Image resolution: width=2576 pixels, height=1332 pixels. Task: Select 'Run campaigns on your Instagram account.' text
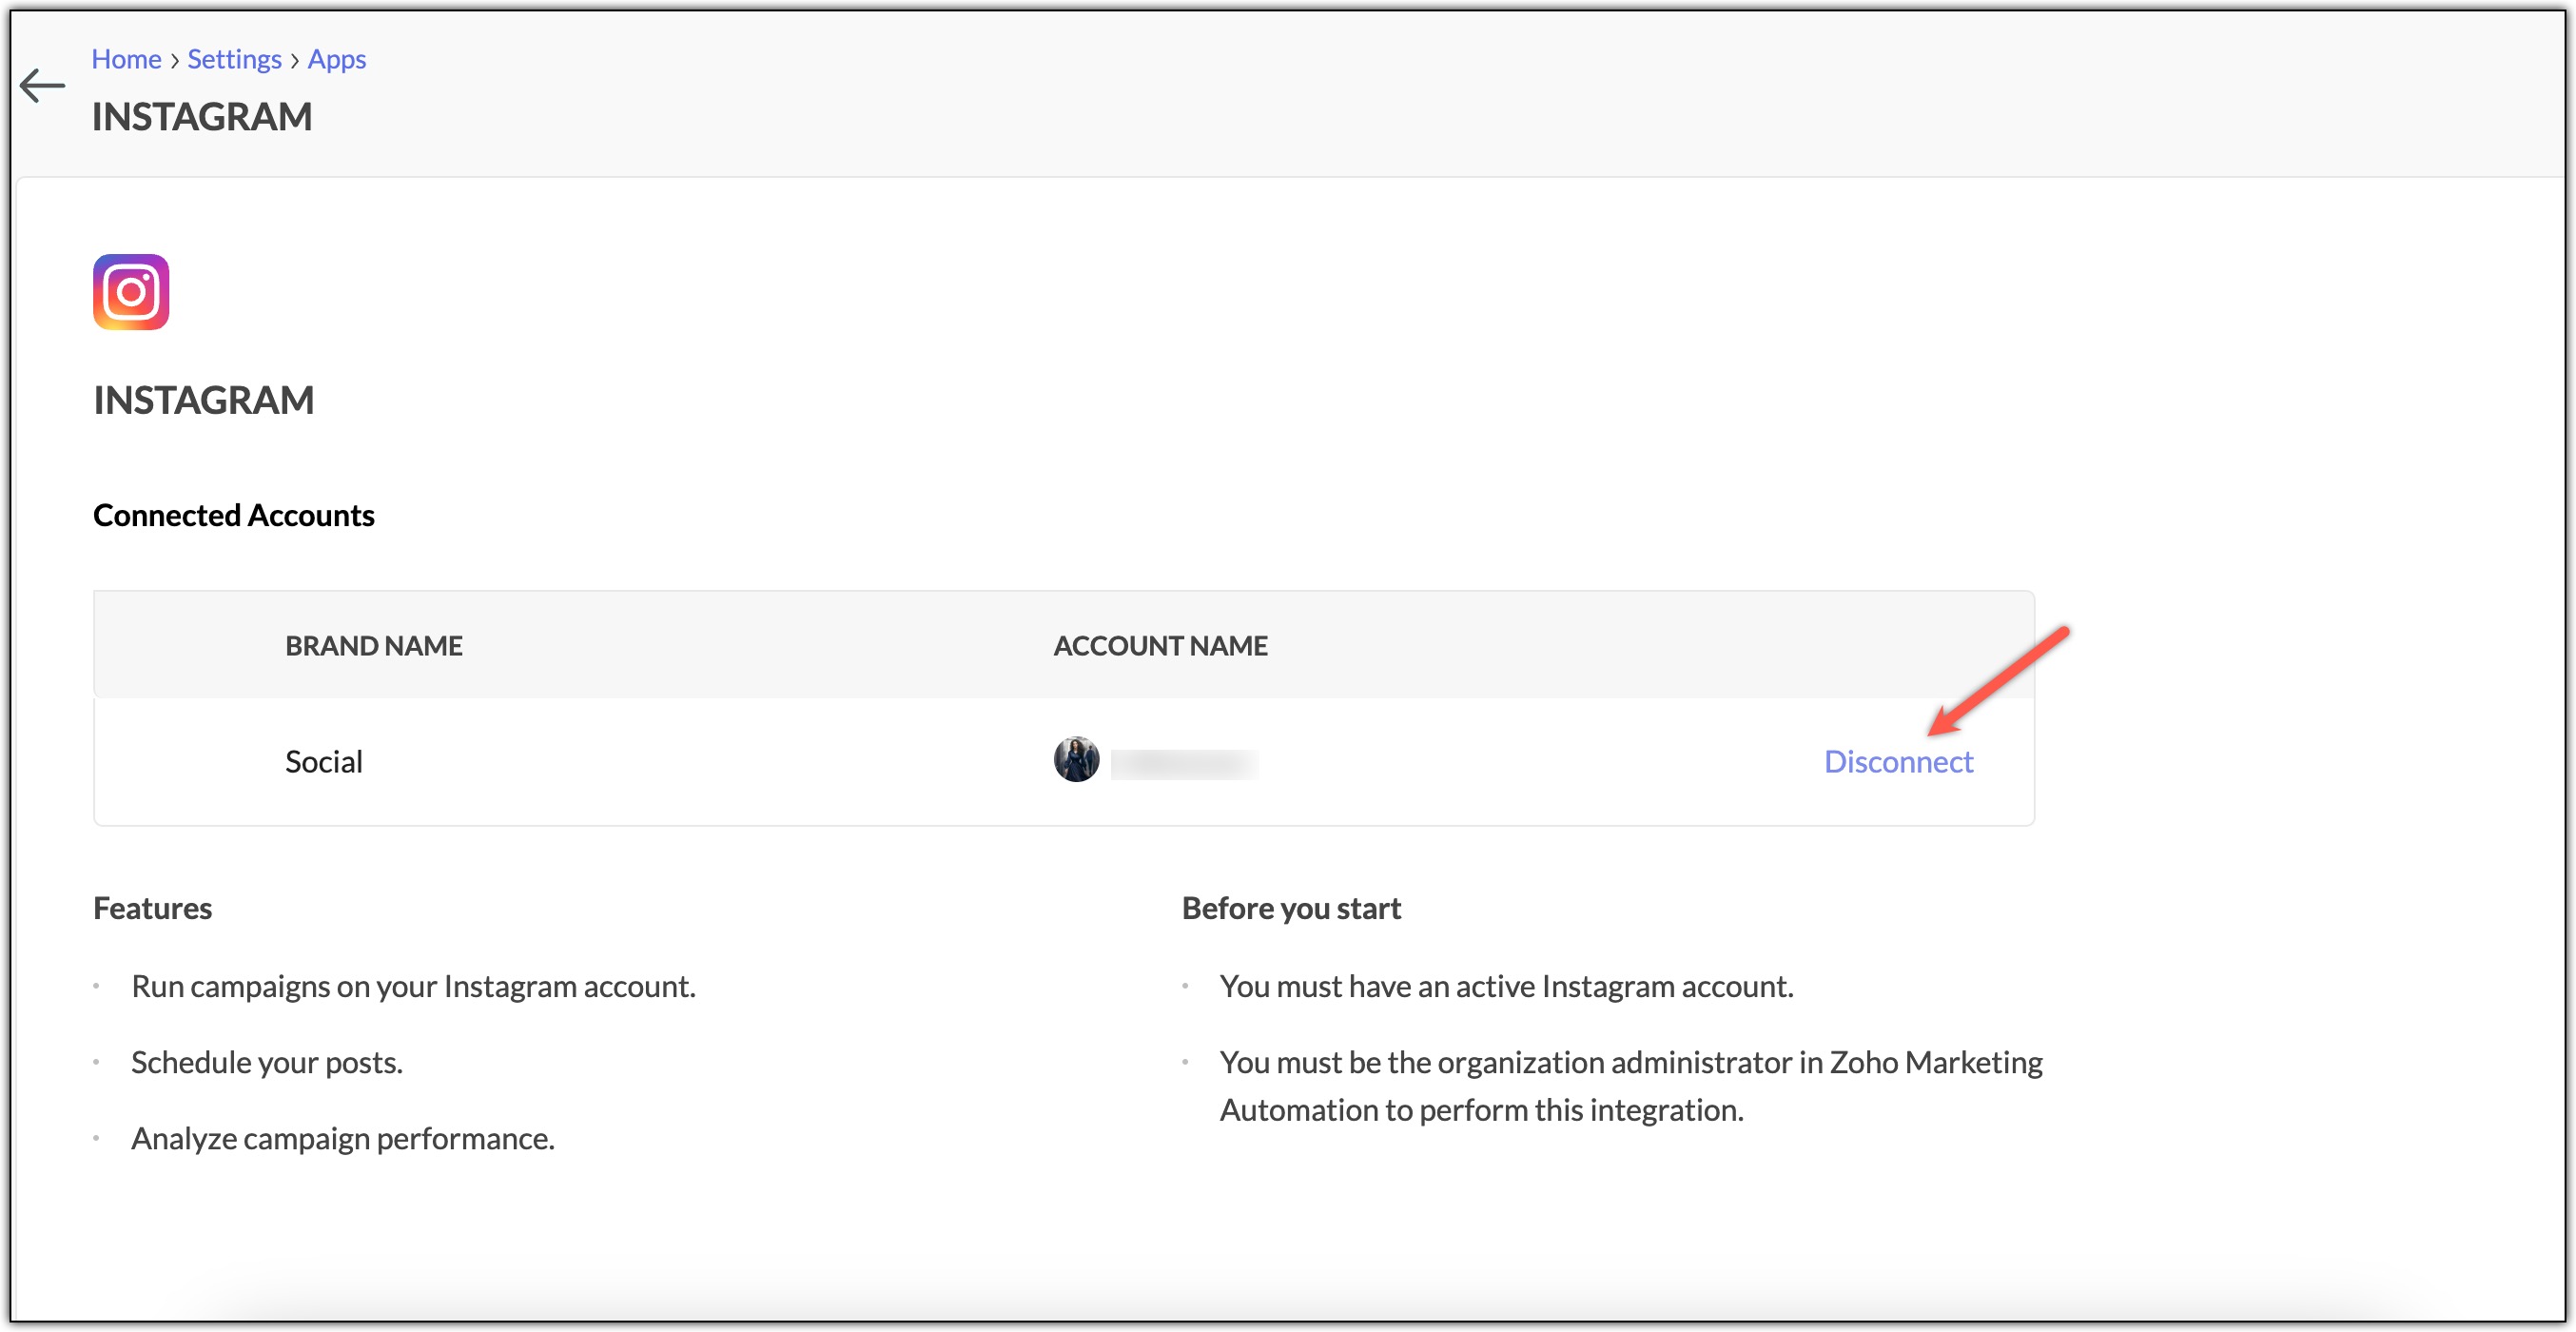[x=413, y=987]
